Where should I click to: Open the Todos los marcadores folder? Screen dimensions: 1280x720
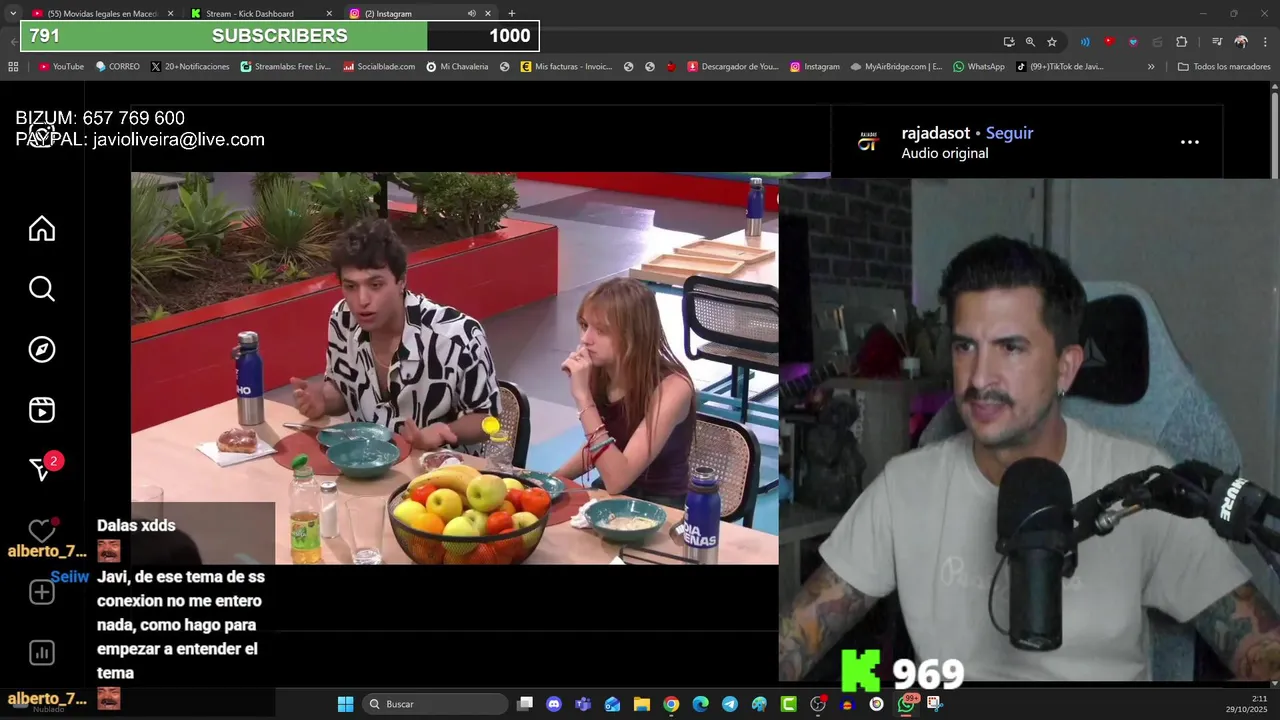pyautogui.click(x=1224, y=67)
